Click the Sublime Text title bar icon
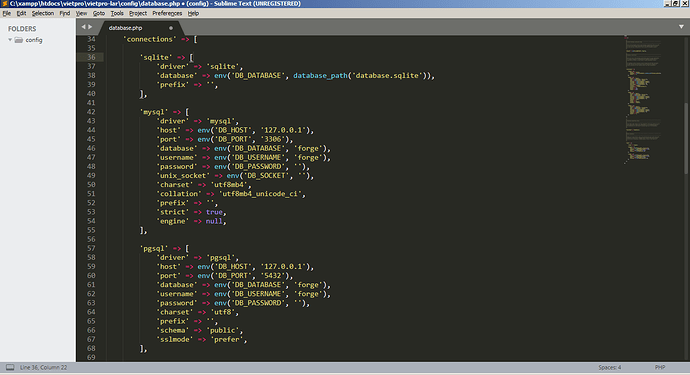Viewport: 690px width, 375px height. click(4, 4)
